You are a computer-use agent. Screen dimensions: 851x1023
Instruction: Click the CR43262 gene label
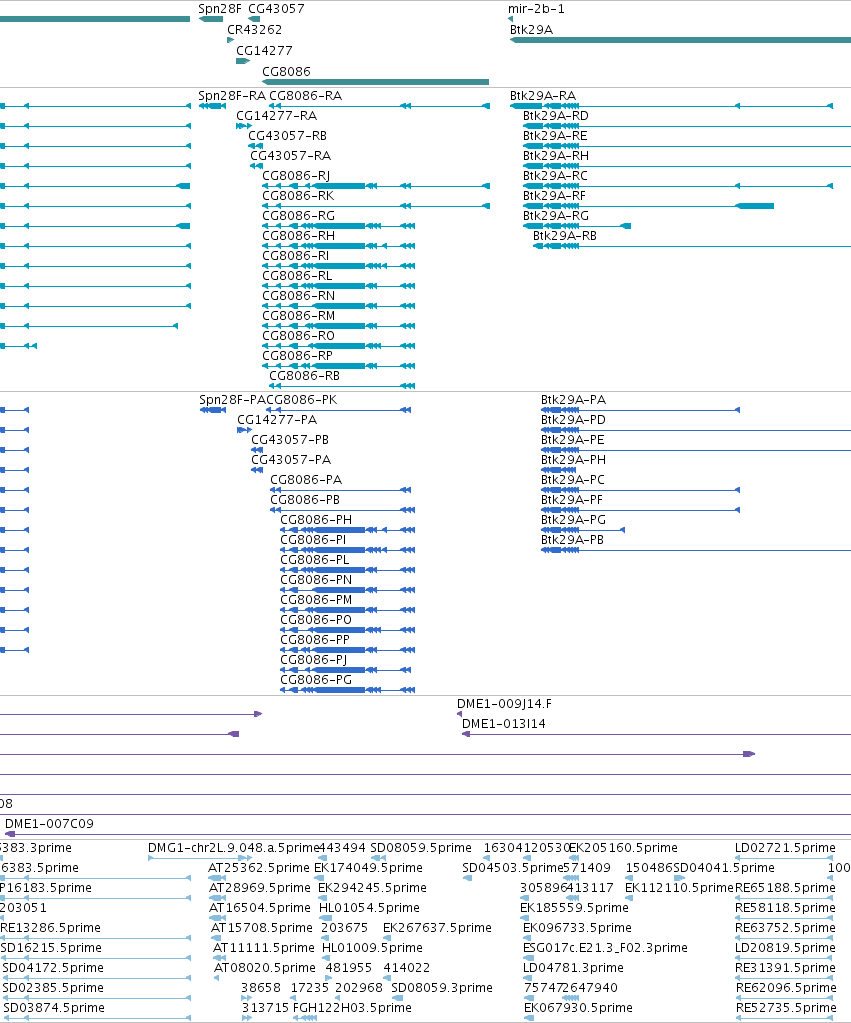pos(255,30)
